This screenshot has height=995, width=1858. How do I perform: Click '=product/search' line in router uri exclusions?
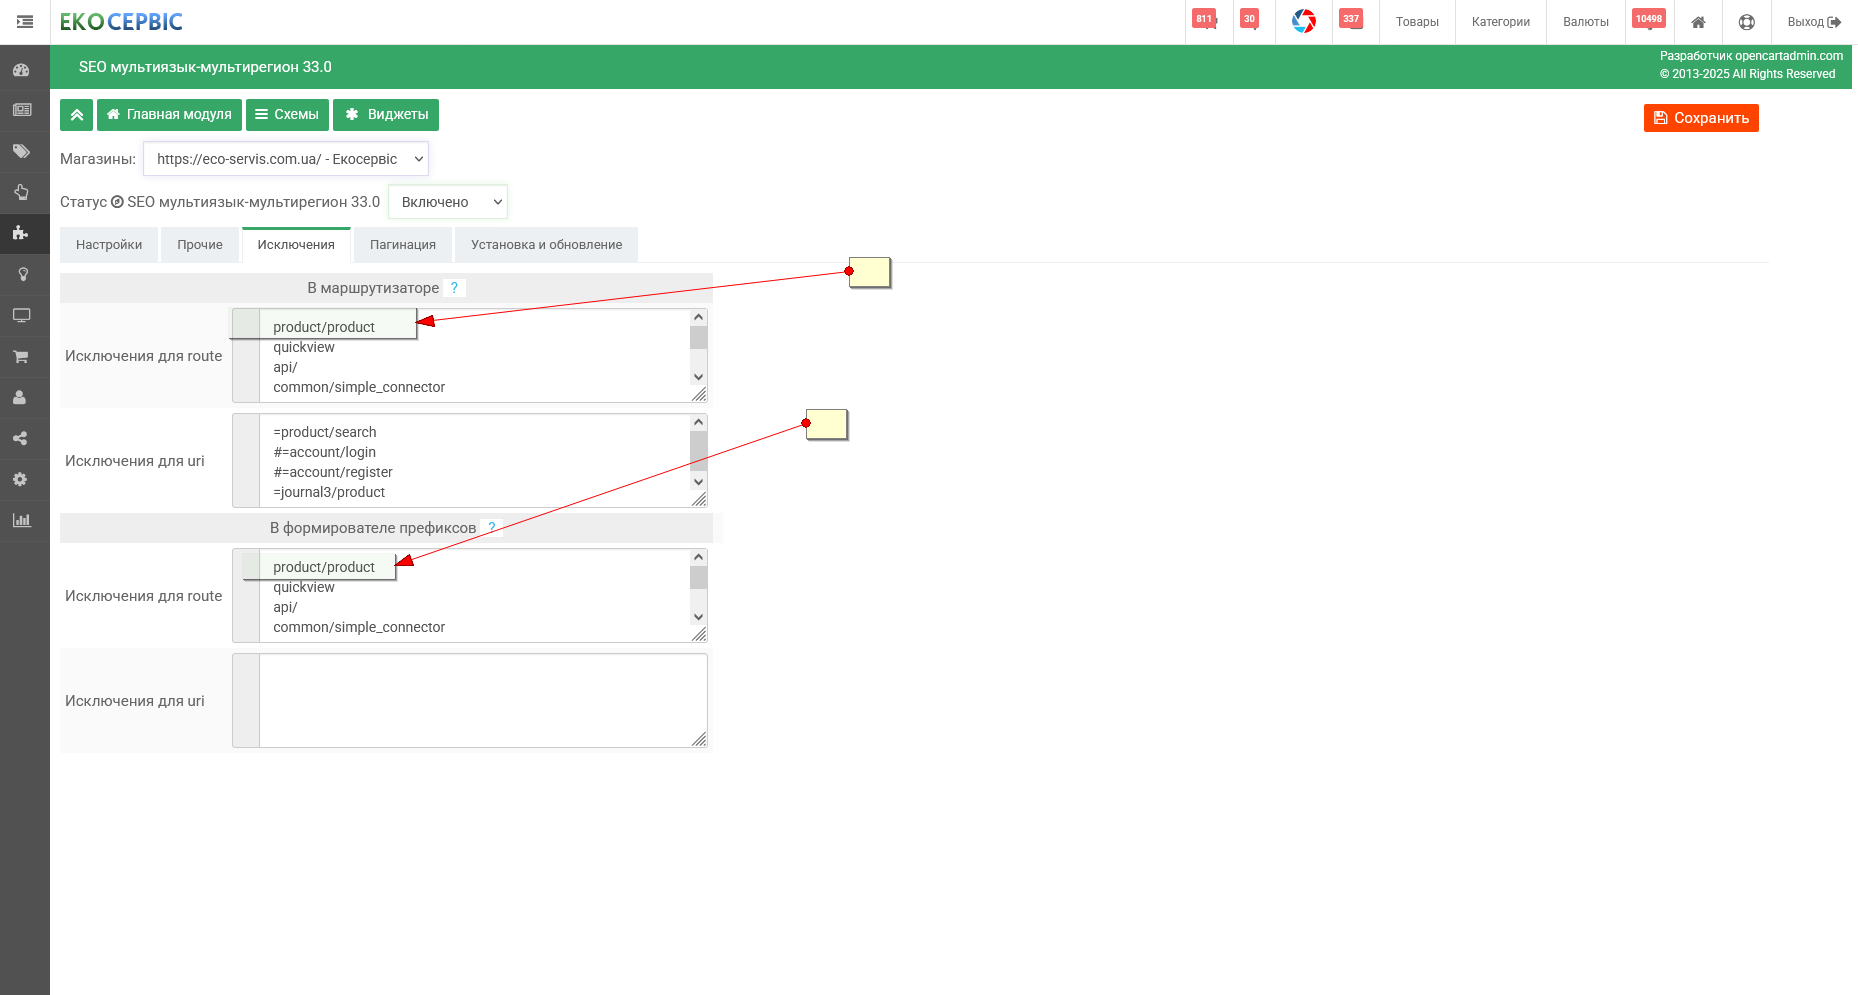click(x=325, y=432)
